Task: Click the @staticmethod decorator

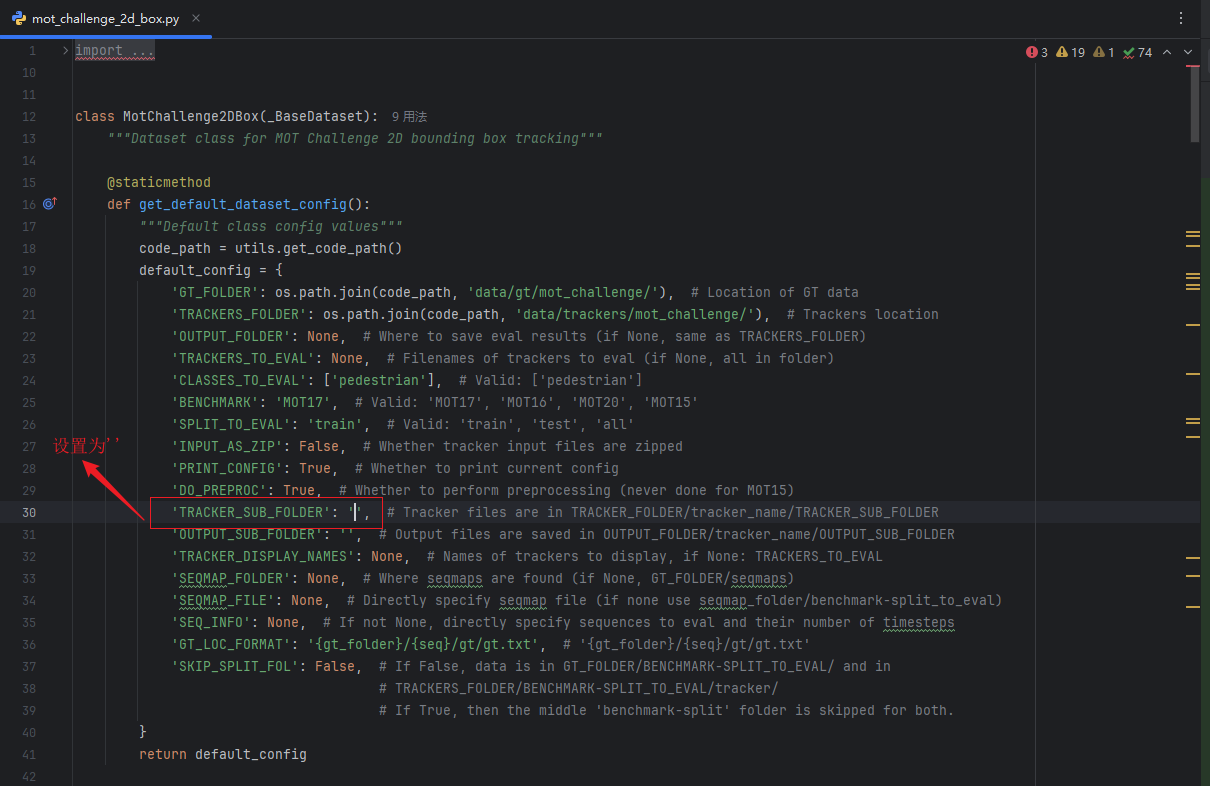Action: 159,182
